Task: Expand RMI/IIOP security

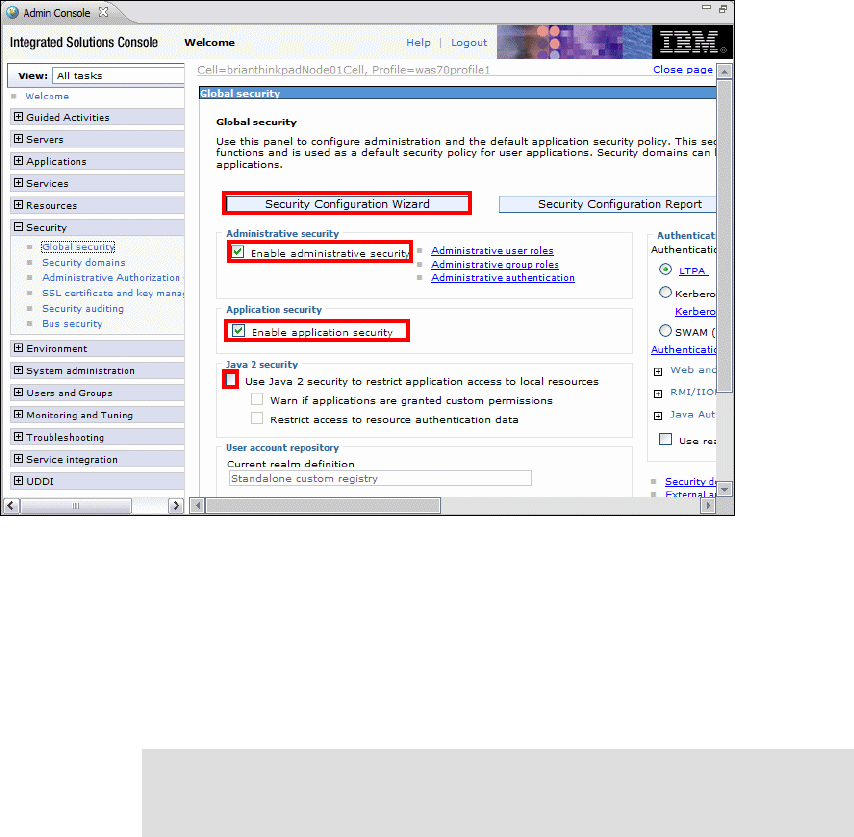Action: [658, 394]
